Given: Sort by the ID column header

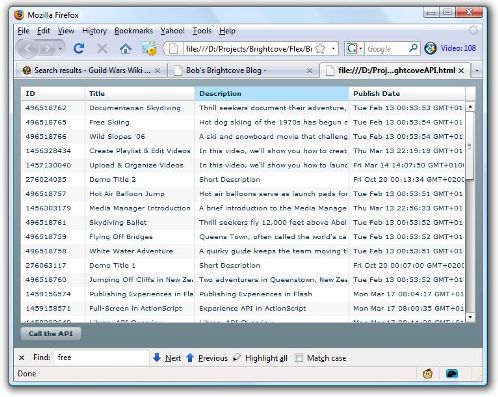Looking at the screenshot, I should click(x=53, y=94).
